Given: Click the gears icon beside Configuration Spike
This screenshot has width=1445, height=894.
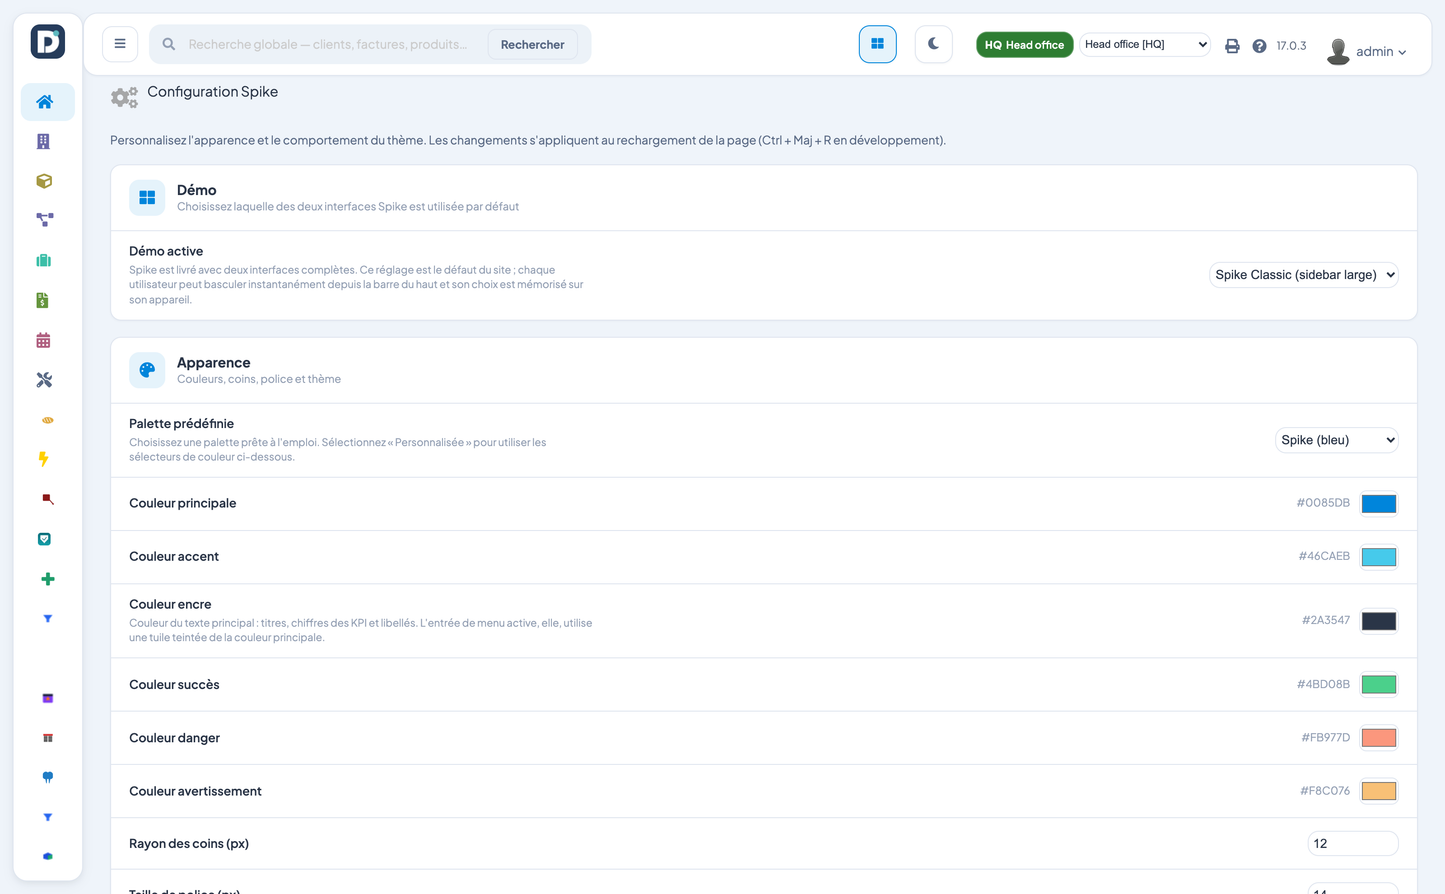Looking at the screenshot, I should point(124,97).
